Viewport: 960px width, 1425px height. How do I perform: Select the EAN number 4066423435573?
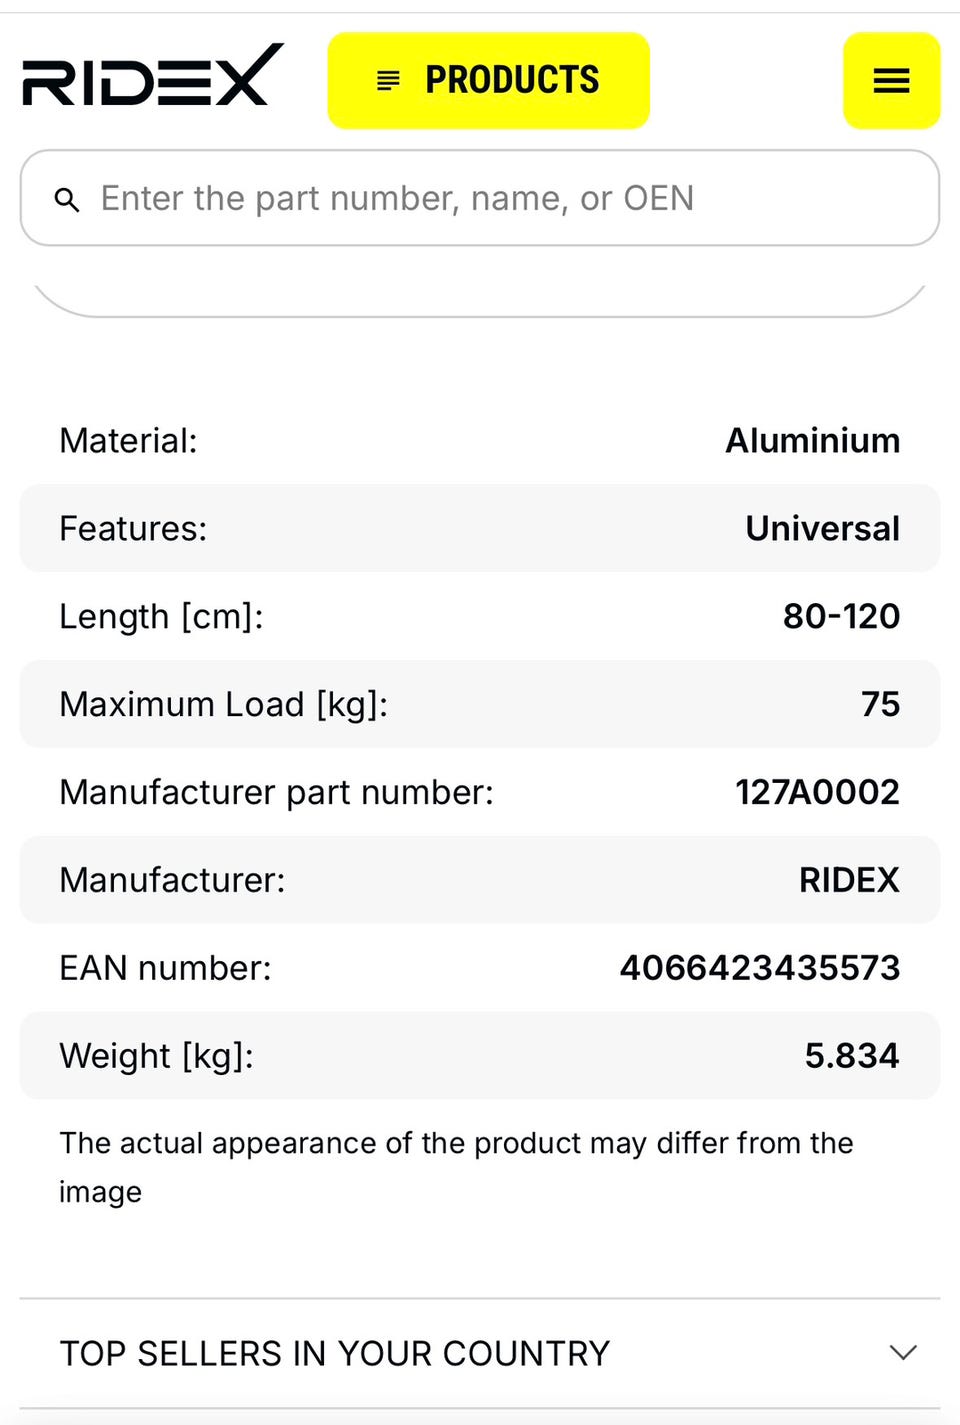(x=760, y=967)
